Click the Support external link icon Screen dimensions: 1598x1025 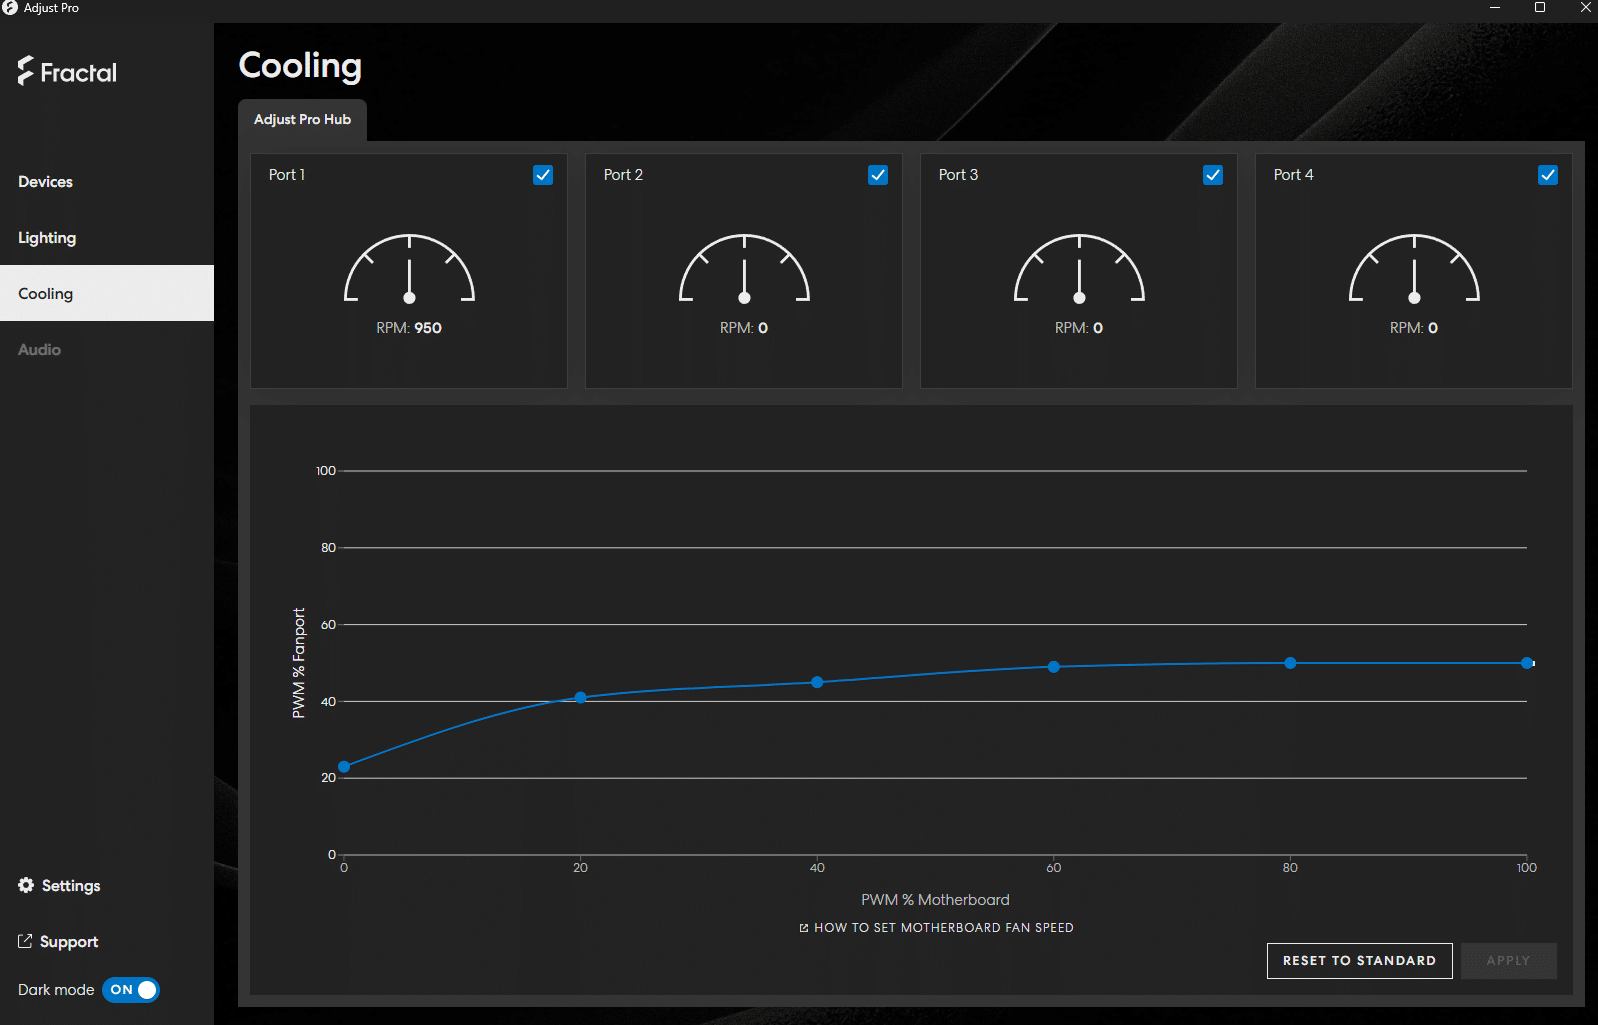click(25, 941)
